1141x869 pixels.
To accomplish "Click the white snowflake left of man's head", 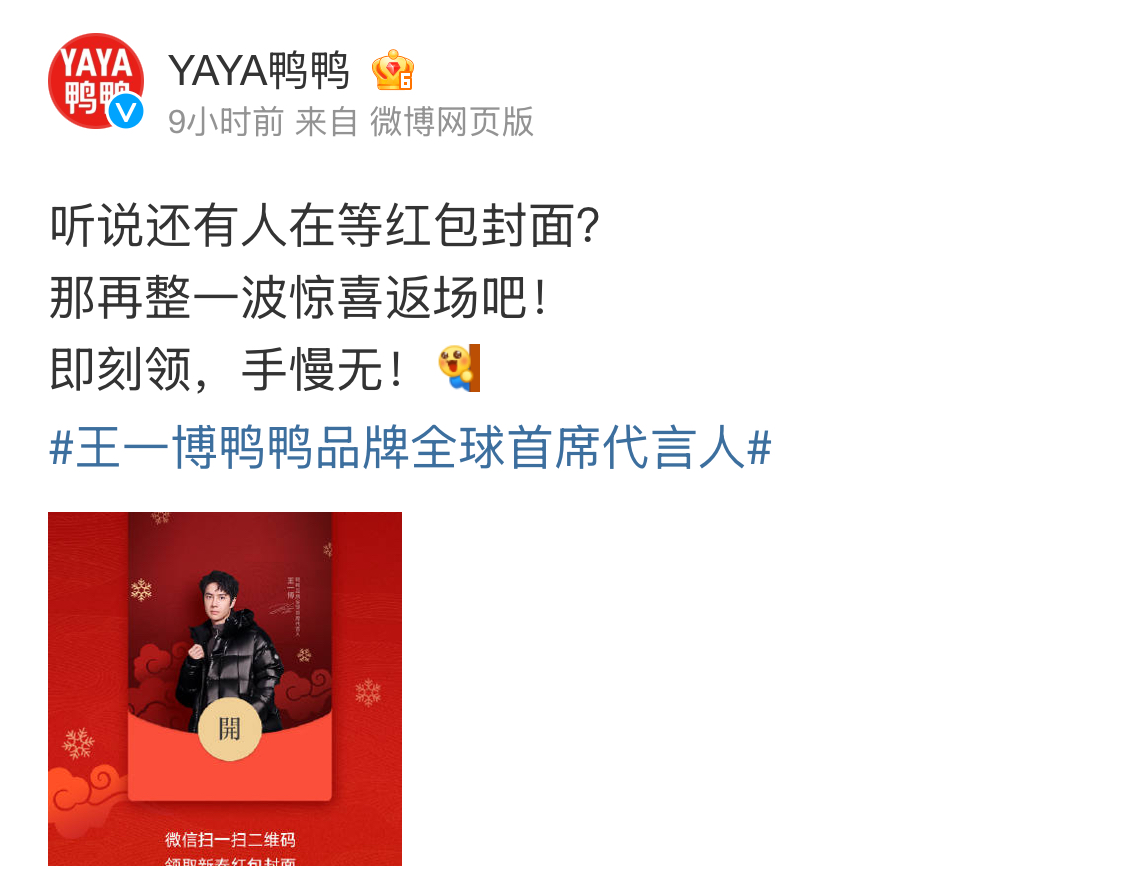I will click(141, 590).
